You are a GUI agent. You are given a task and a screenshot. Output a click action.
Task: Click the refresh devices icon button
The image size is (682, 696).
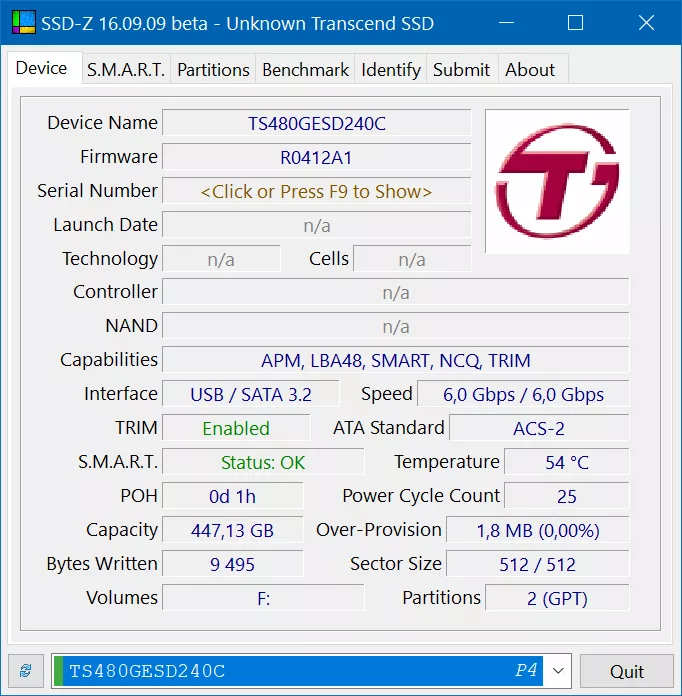point(26,671)
